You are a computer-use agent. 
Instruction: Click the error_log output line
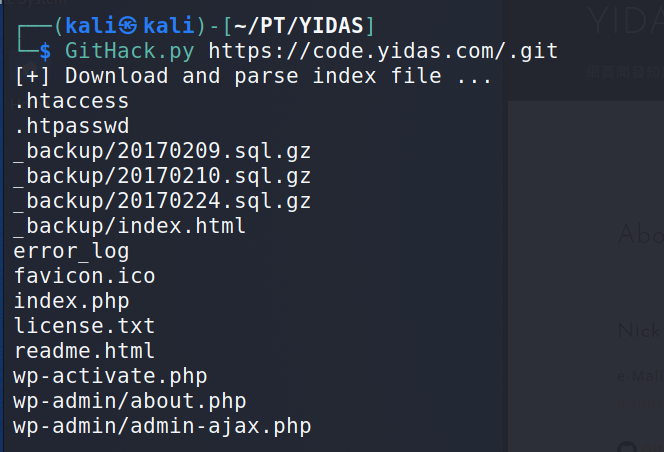[71, 252]
